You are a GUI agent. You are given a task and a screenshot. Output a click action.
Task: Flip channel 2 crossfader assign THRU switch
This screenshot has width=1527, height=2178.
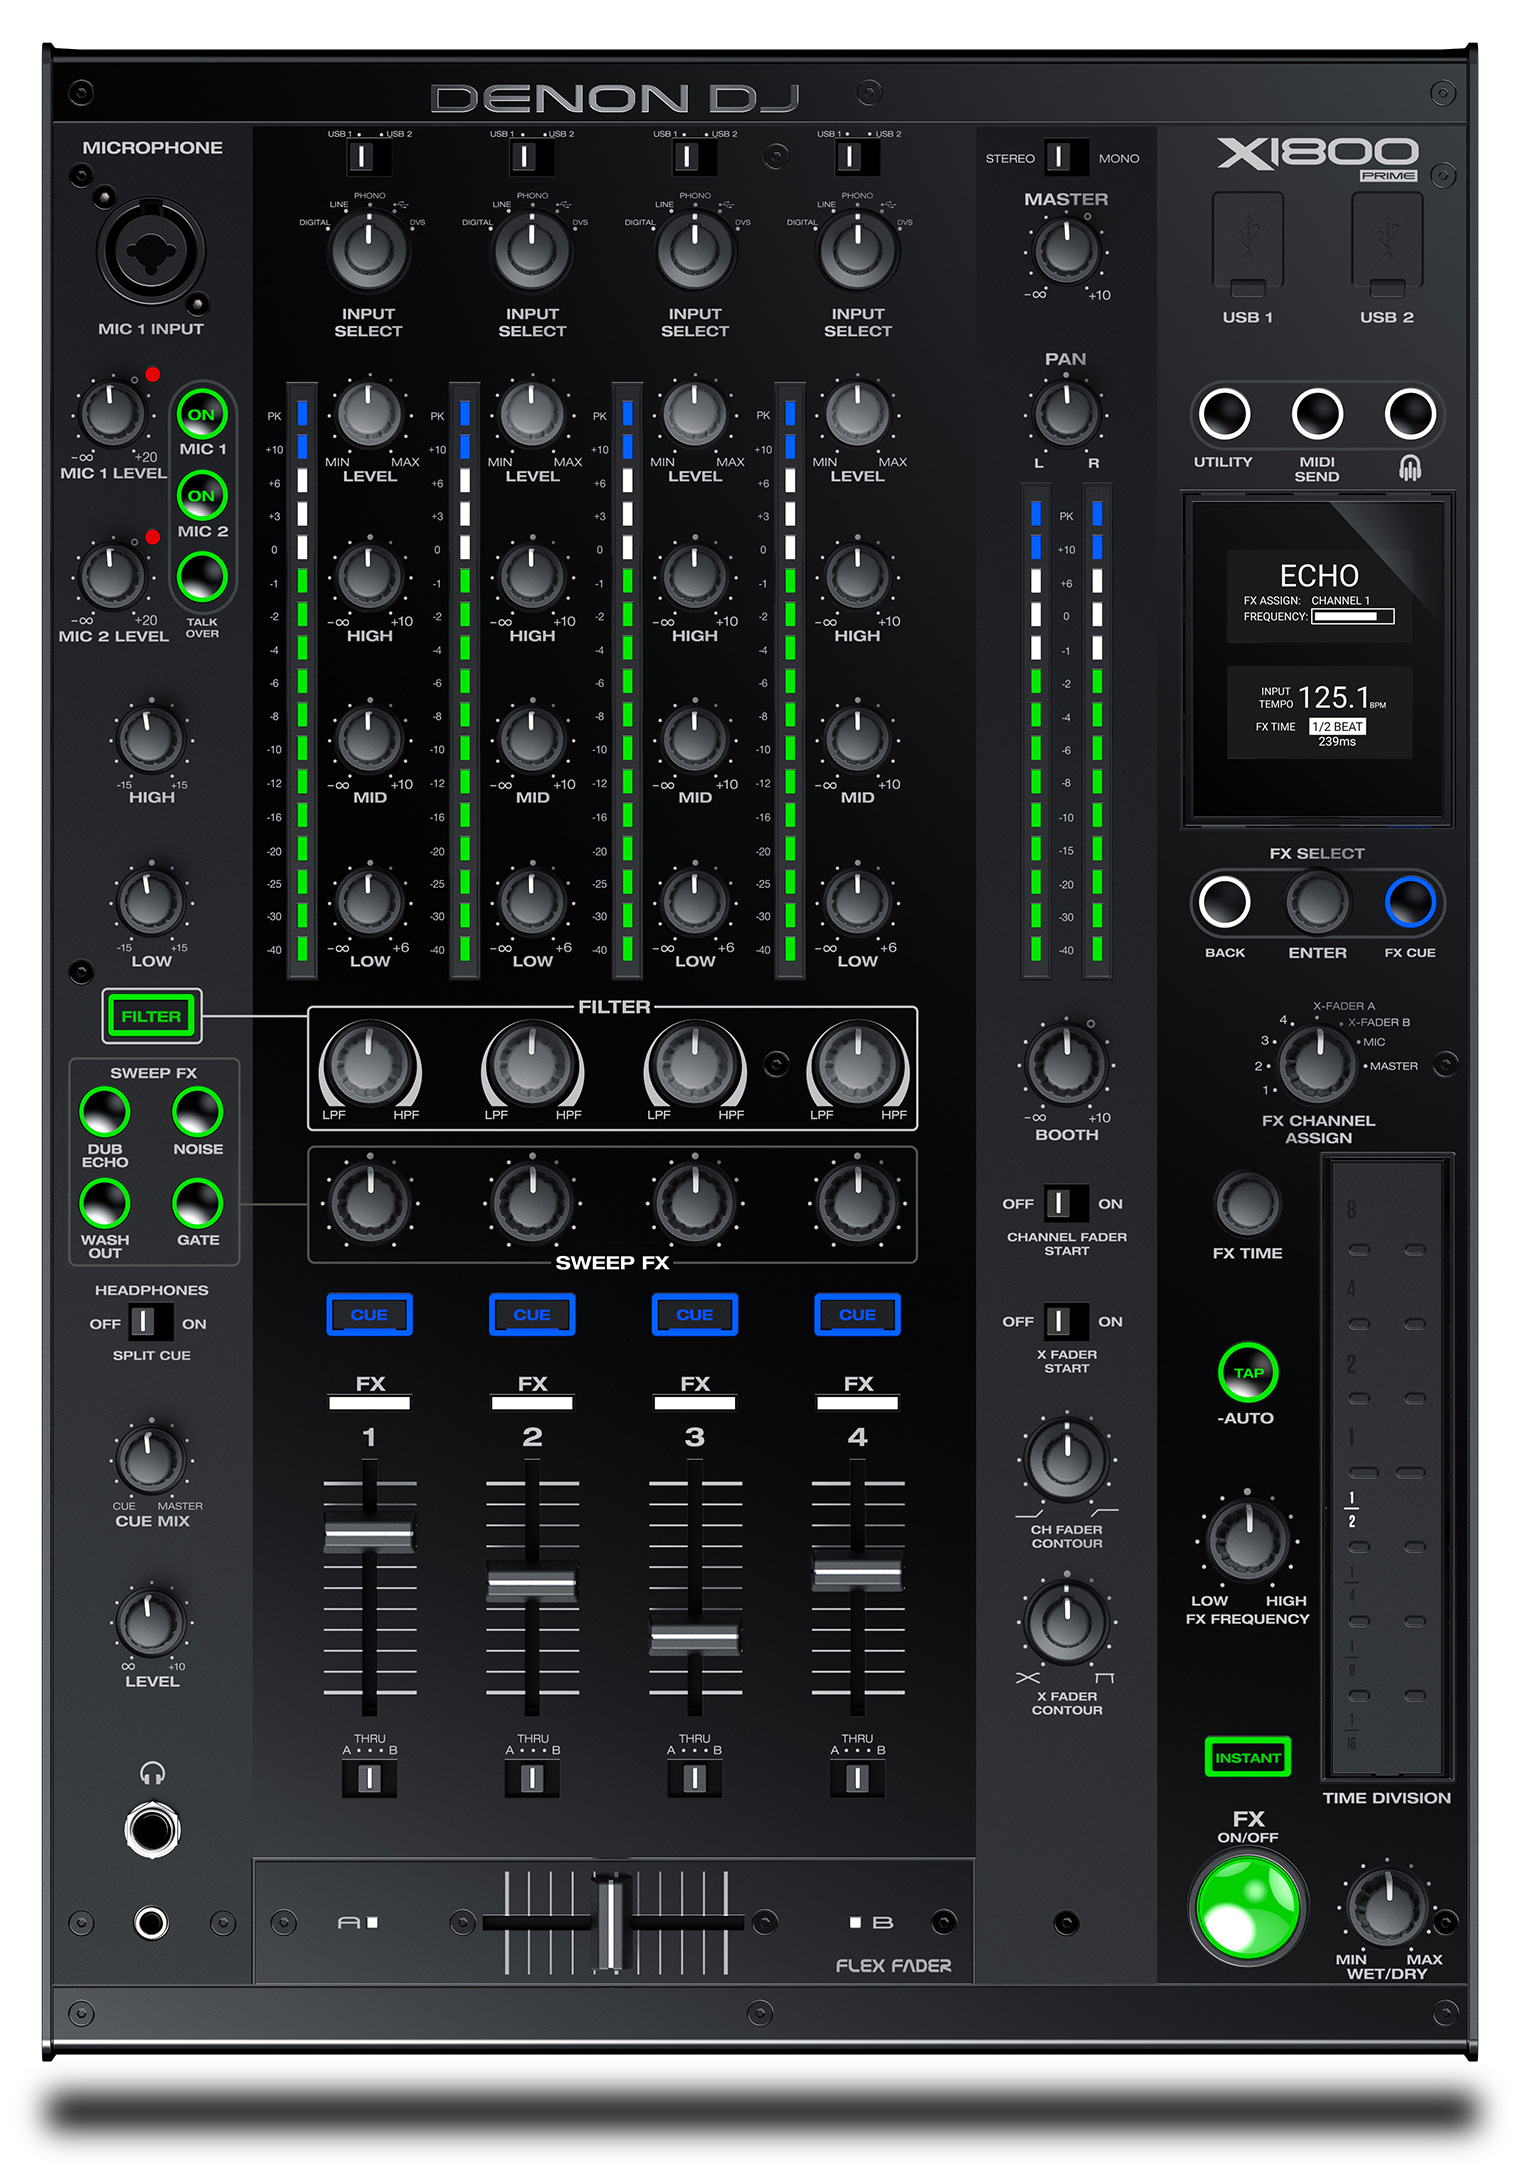pos(532,1779)
